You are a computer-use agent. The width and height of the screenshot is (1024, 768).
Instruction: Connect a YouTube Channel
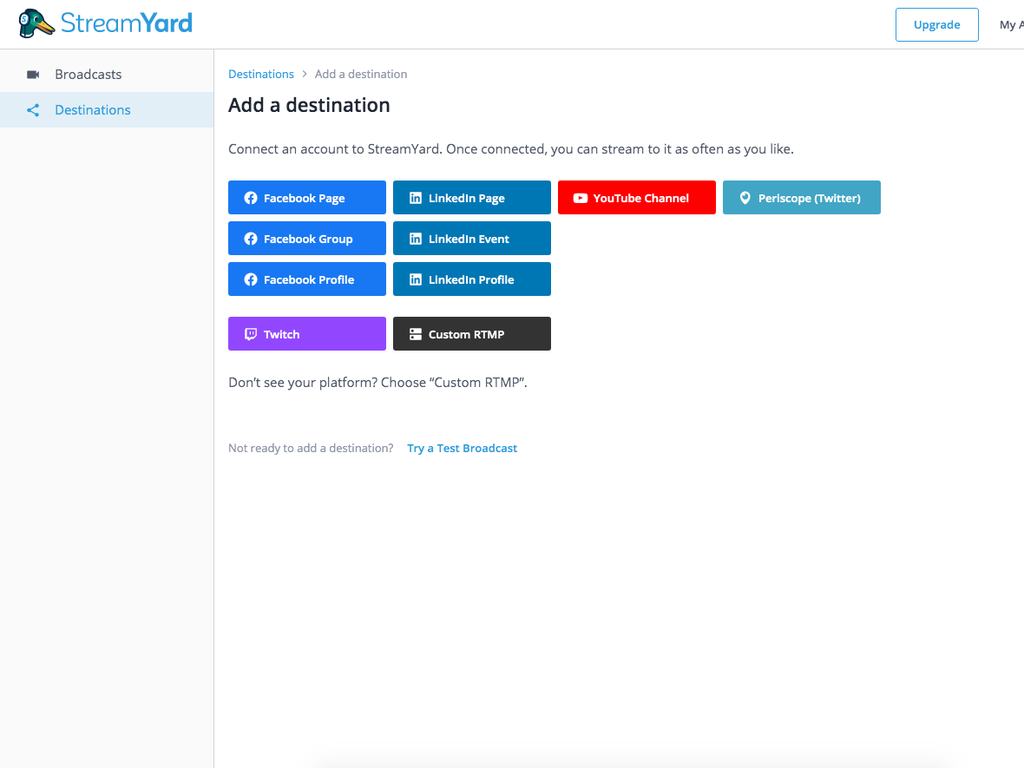(637, 197)
